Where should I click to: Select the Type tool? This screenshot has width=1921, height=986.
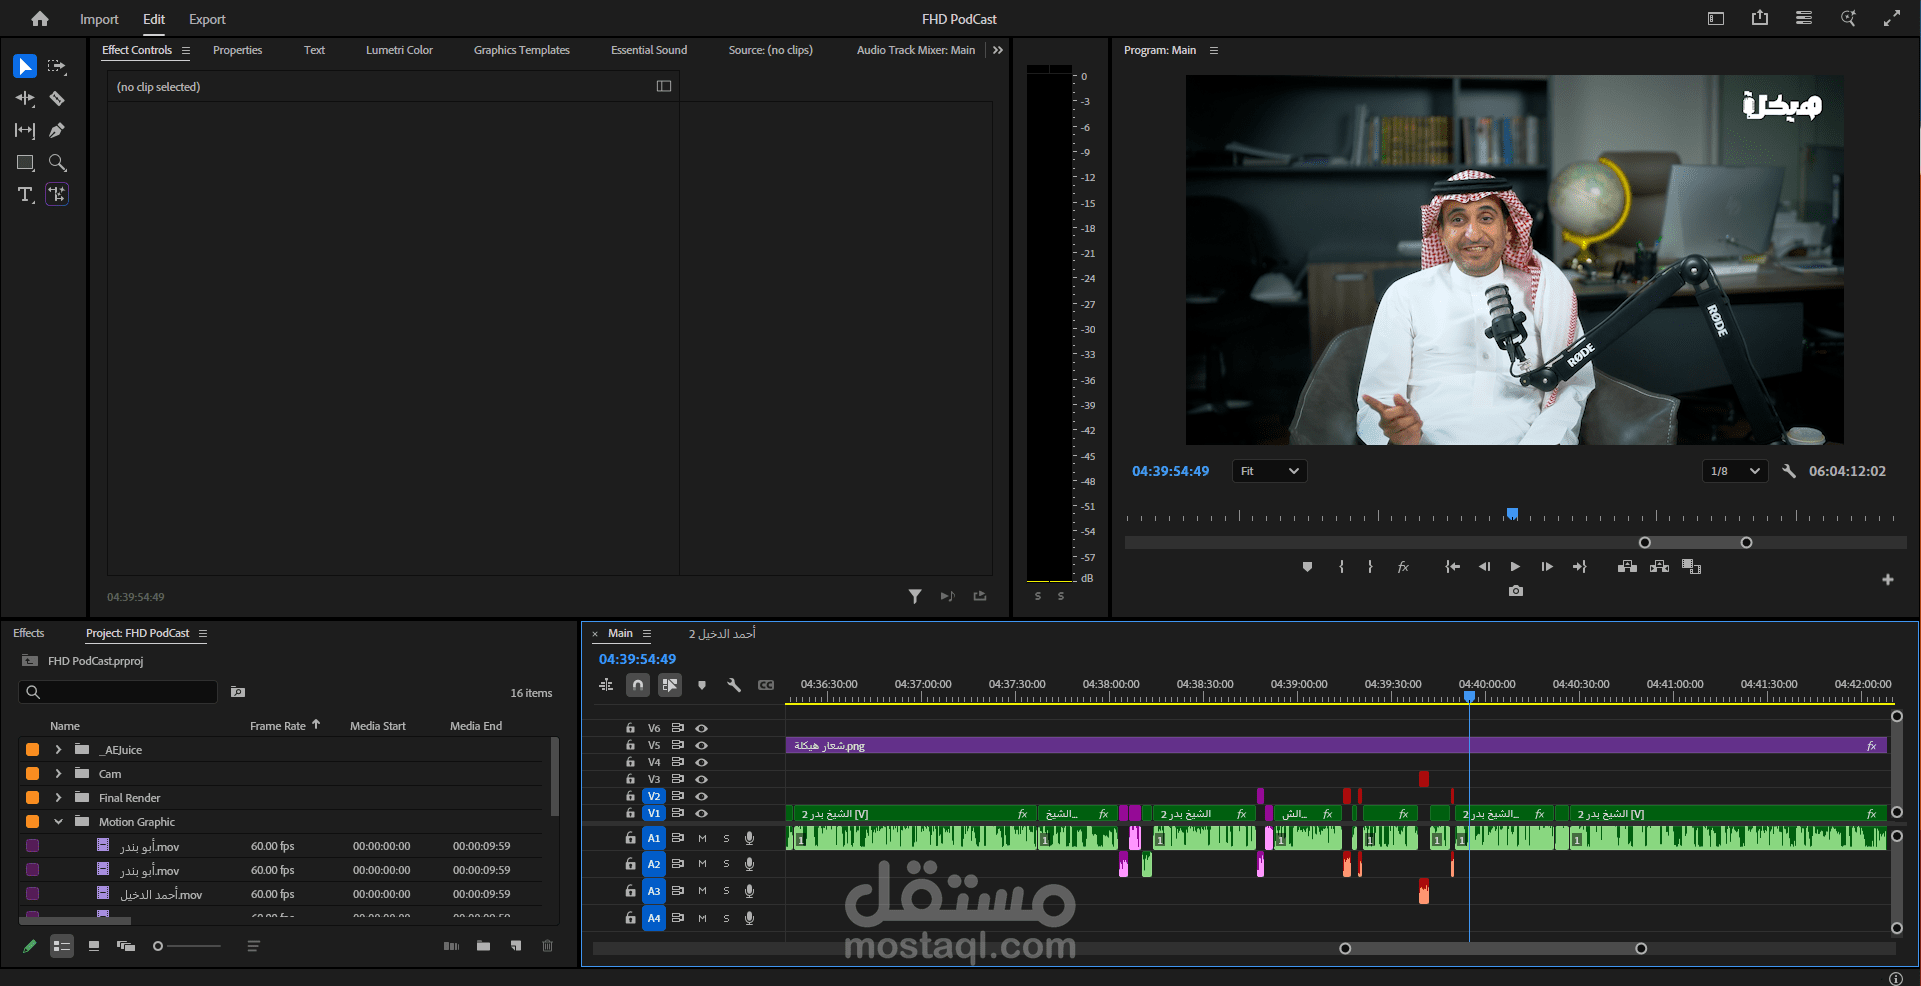(25, 194)
